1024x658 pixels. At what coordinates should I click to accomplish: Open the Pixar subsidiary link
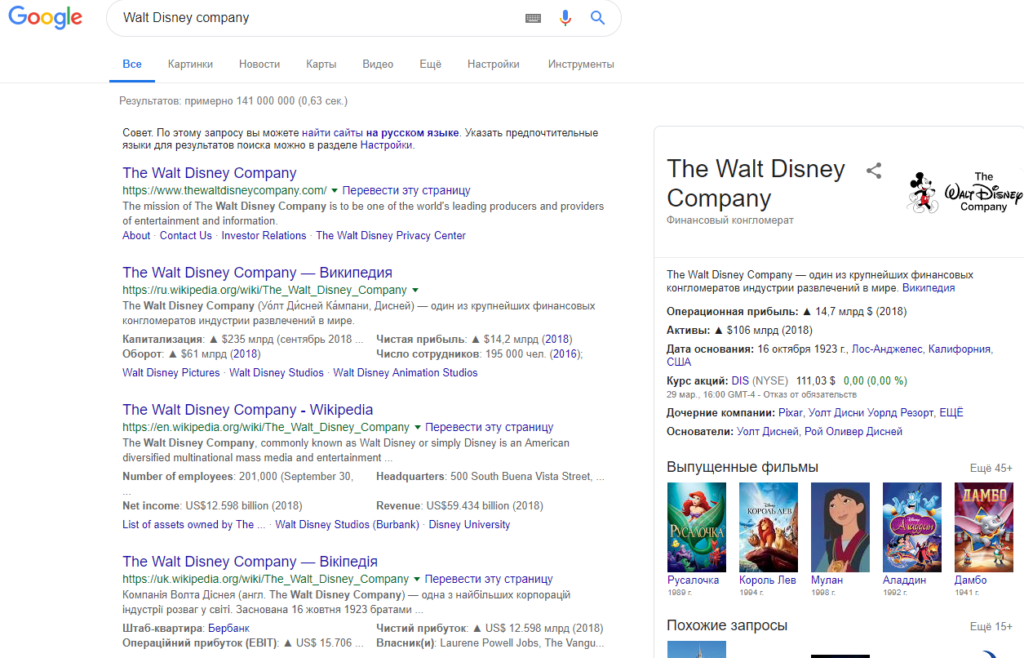(x=790, y=413)
